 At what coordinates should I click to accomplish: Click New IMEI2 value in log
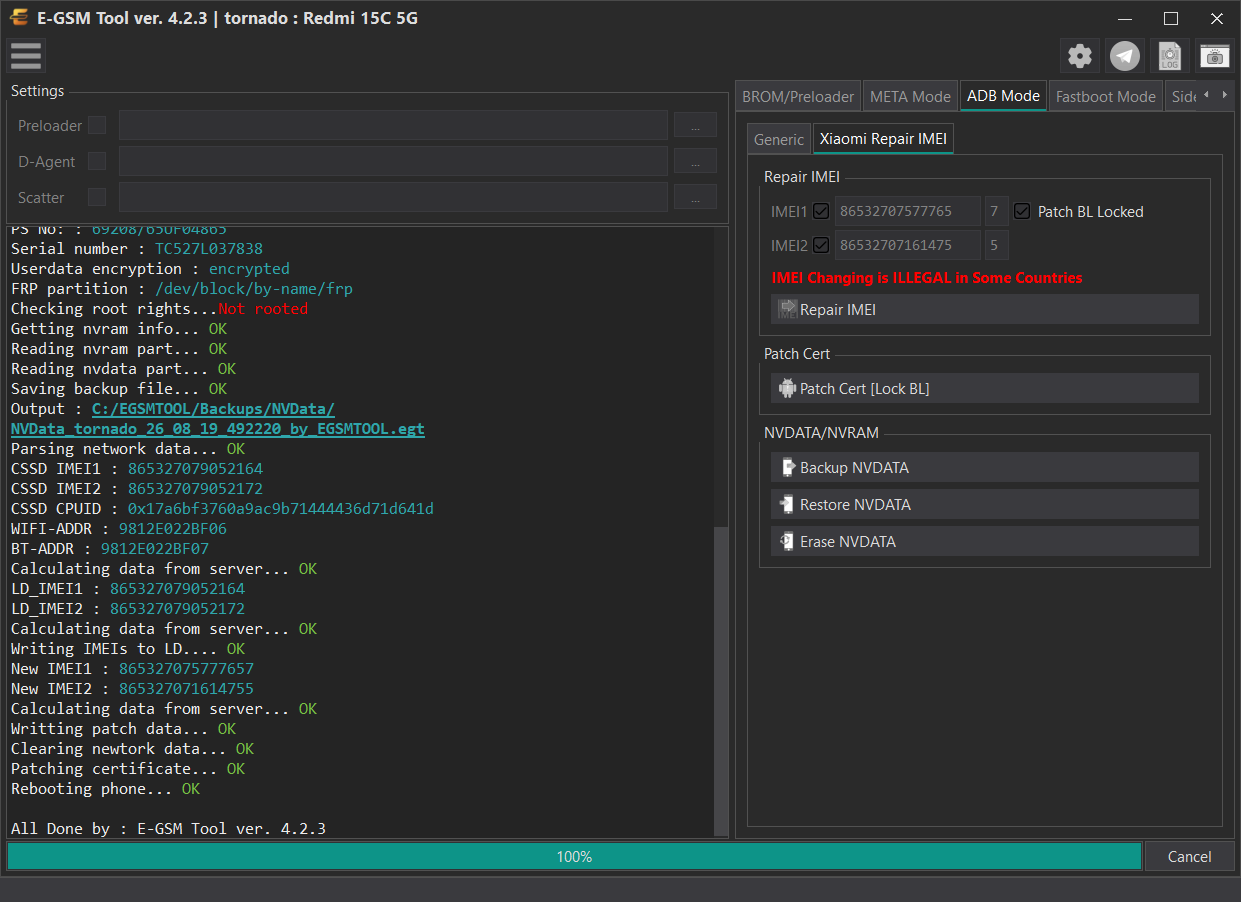(186, 688)
